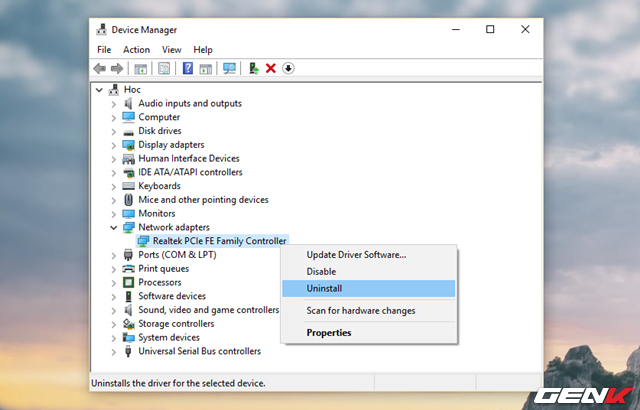The height and width of the screenshot is (410, 640).
Task: Click the Update driver software toolbar icon
Action: pyautogui.click(x=253, y=68)
